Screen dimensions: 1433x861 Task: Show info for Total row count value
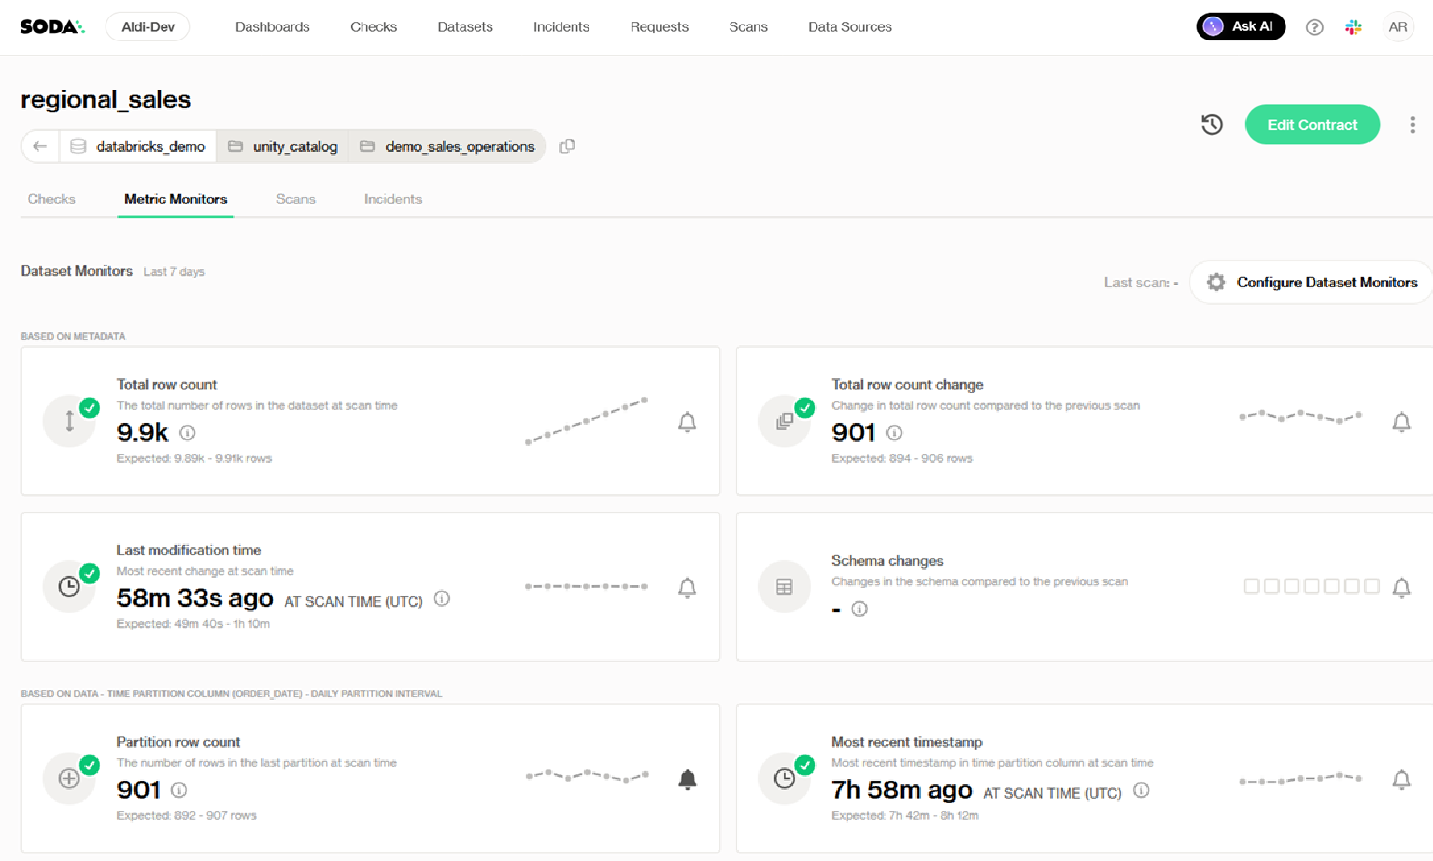coord(187,433)
